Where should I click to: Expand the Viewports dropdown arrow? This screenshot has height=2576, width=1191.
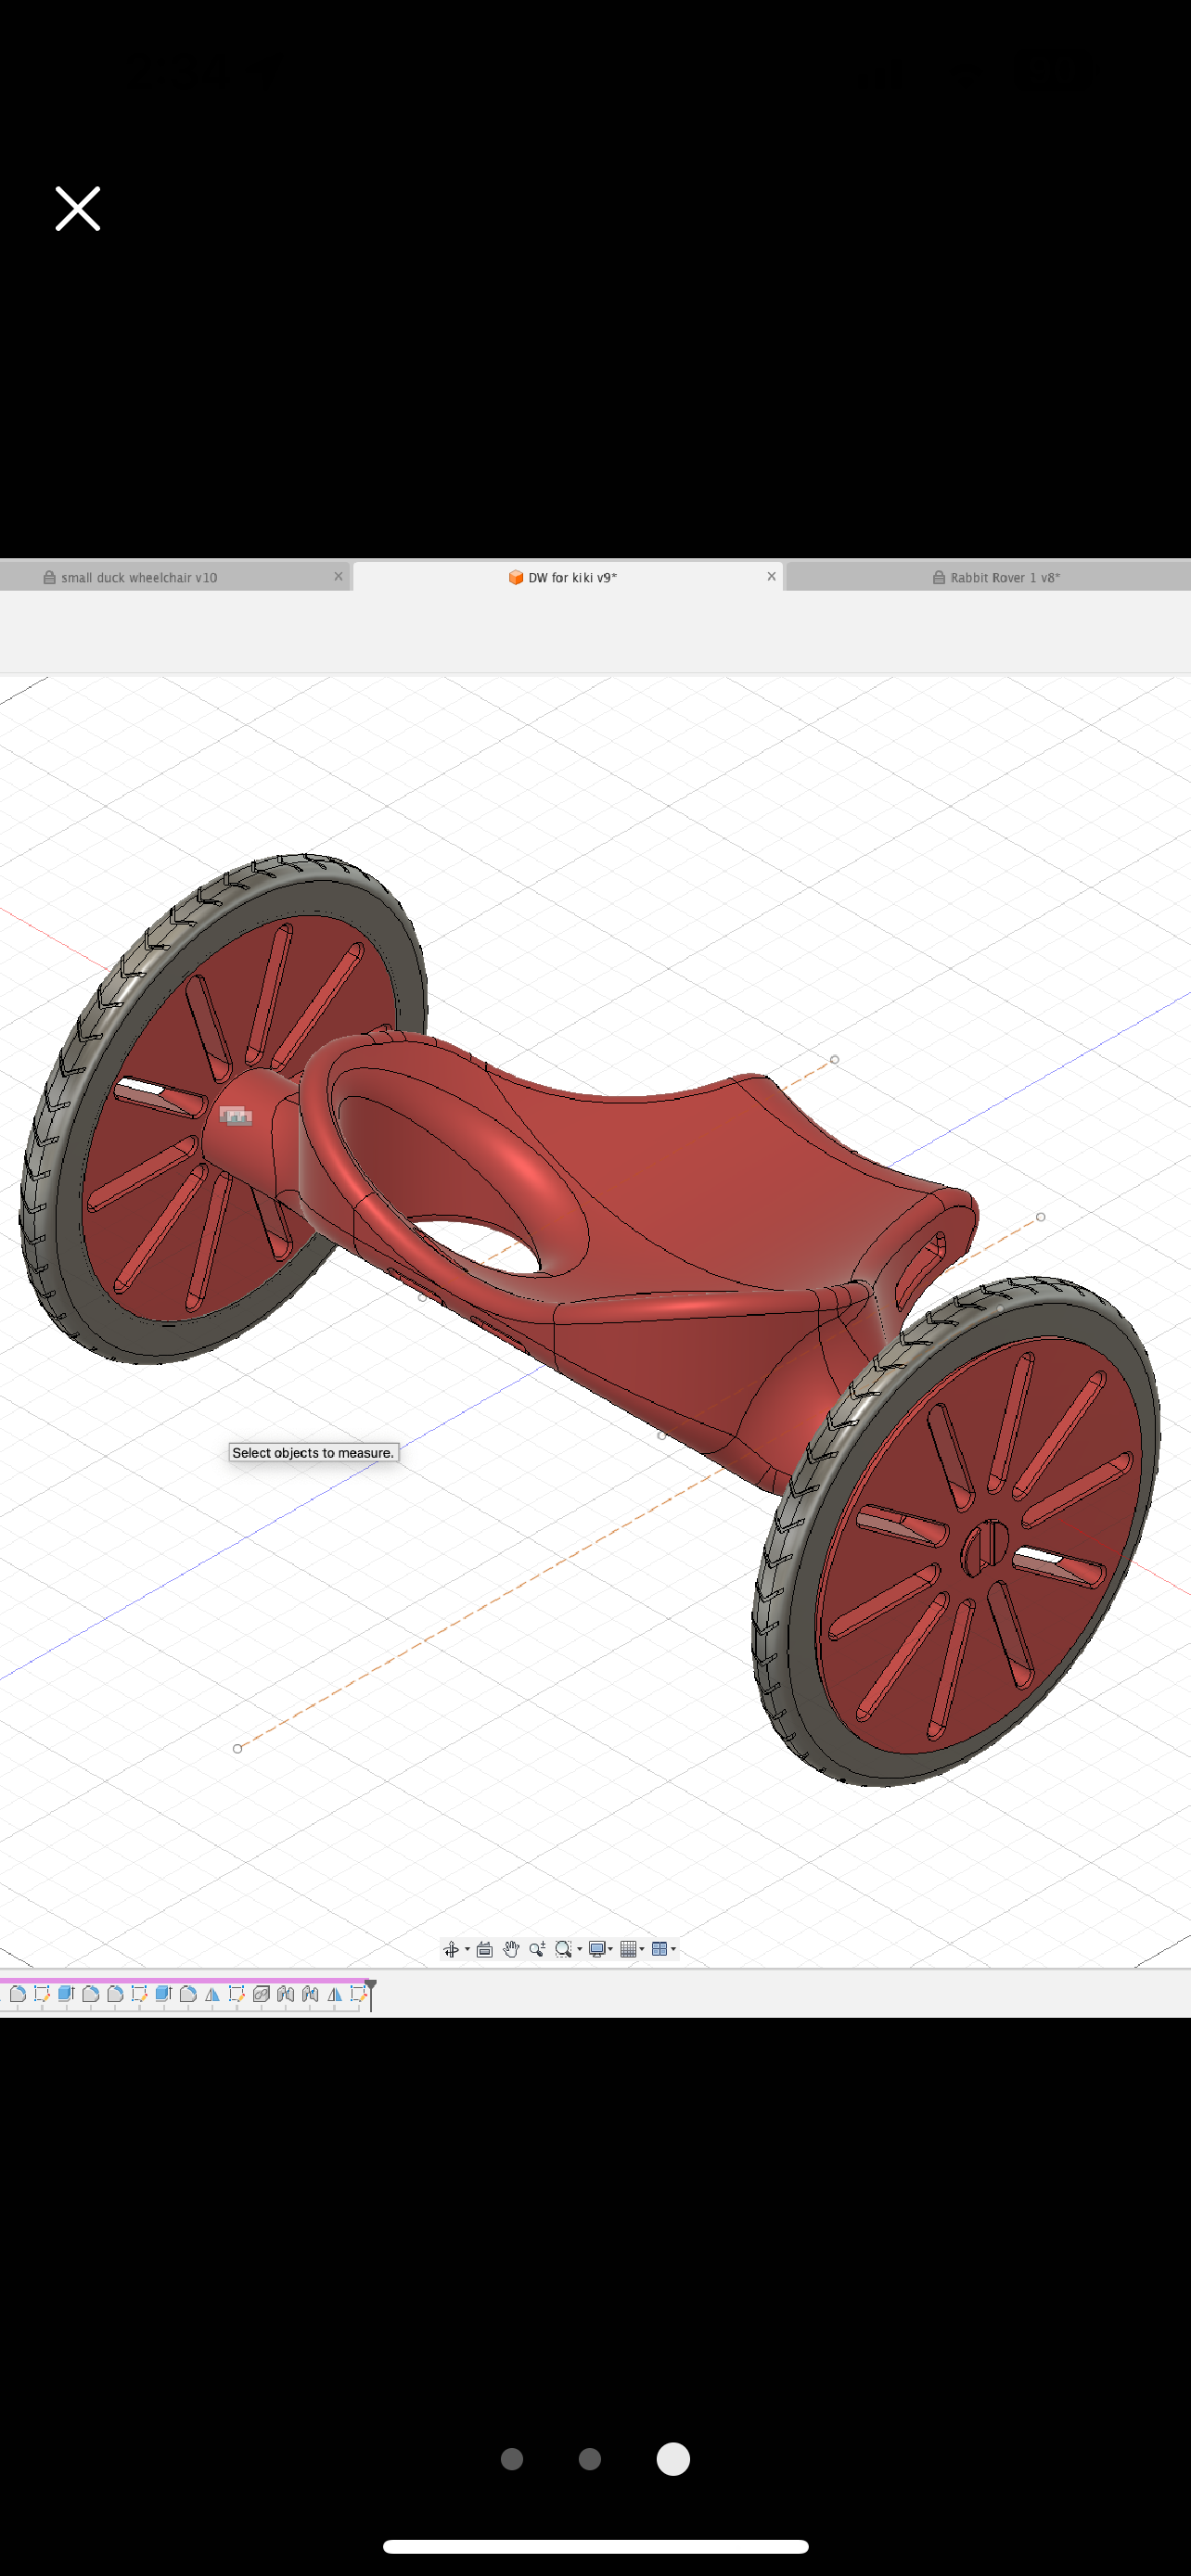coord(674,1949)
